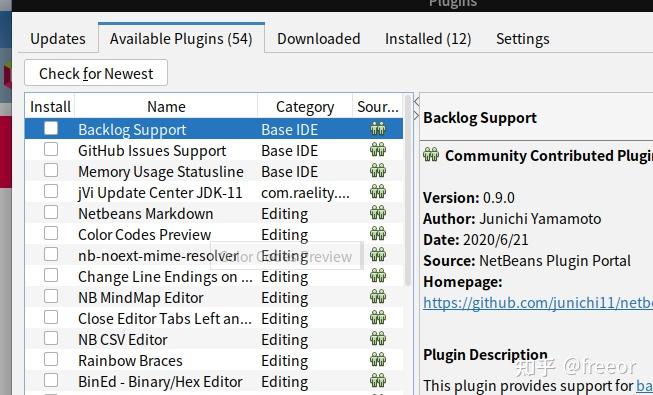
Task: Select the Netbeans Markdown plugin name
Action: tap(145, 214)
